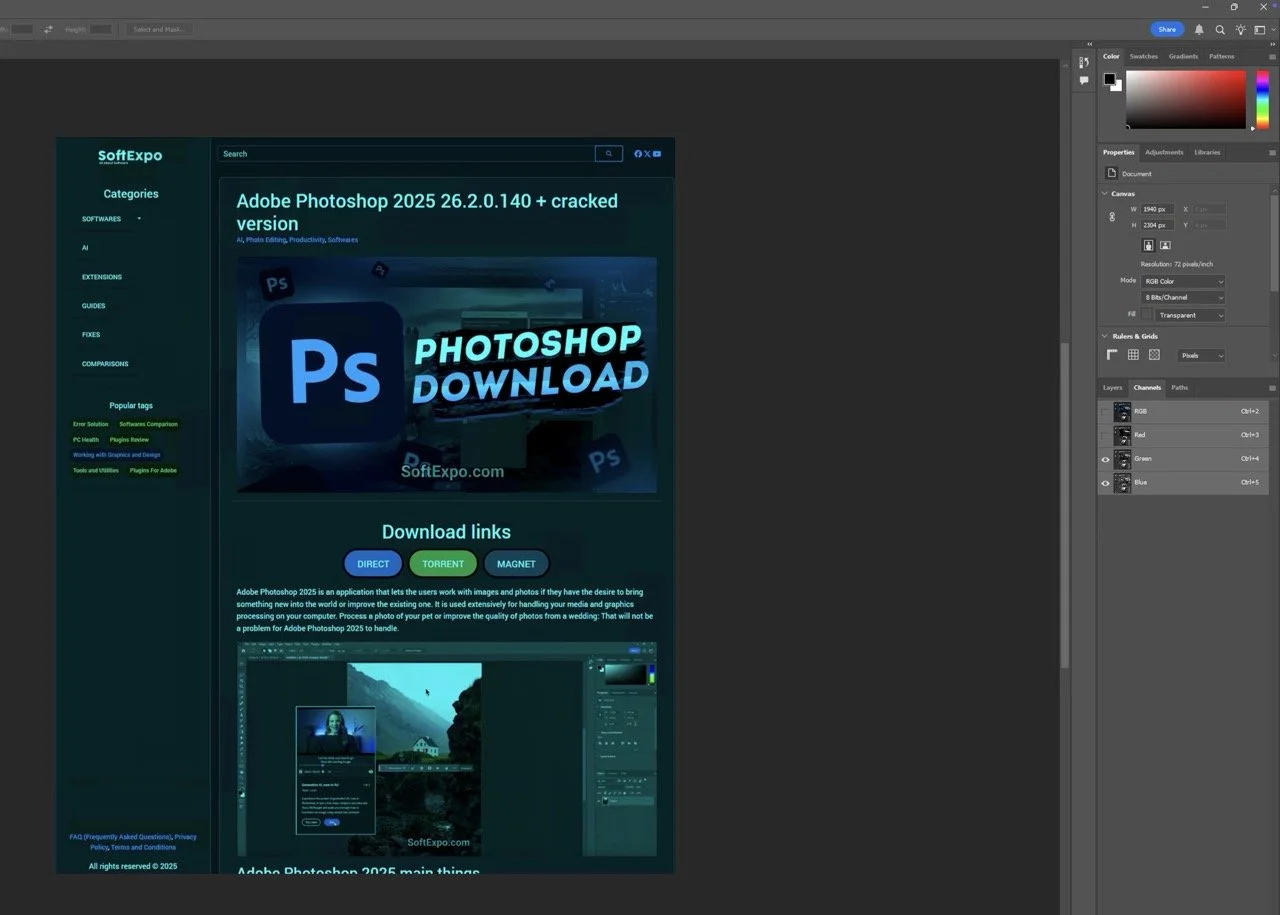Image resolution: width=1280 pixels, height=915 pixels.
Task: Switch to the Swatches tab
Action: [x=1143, y=56]
